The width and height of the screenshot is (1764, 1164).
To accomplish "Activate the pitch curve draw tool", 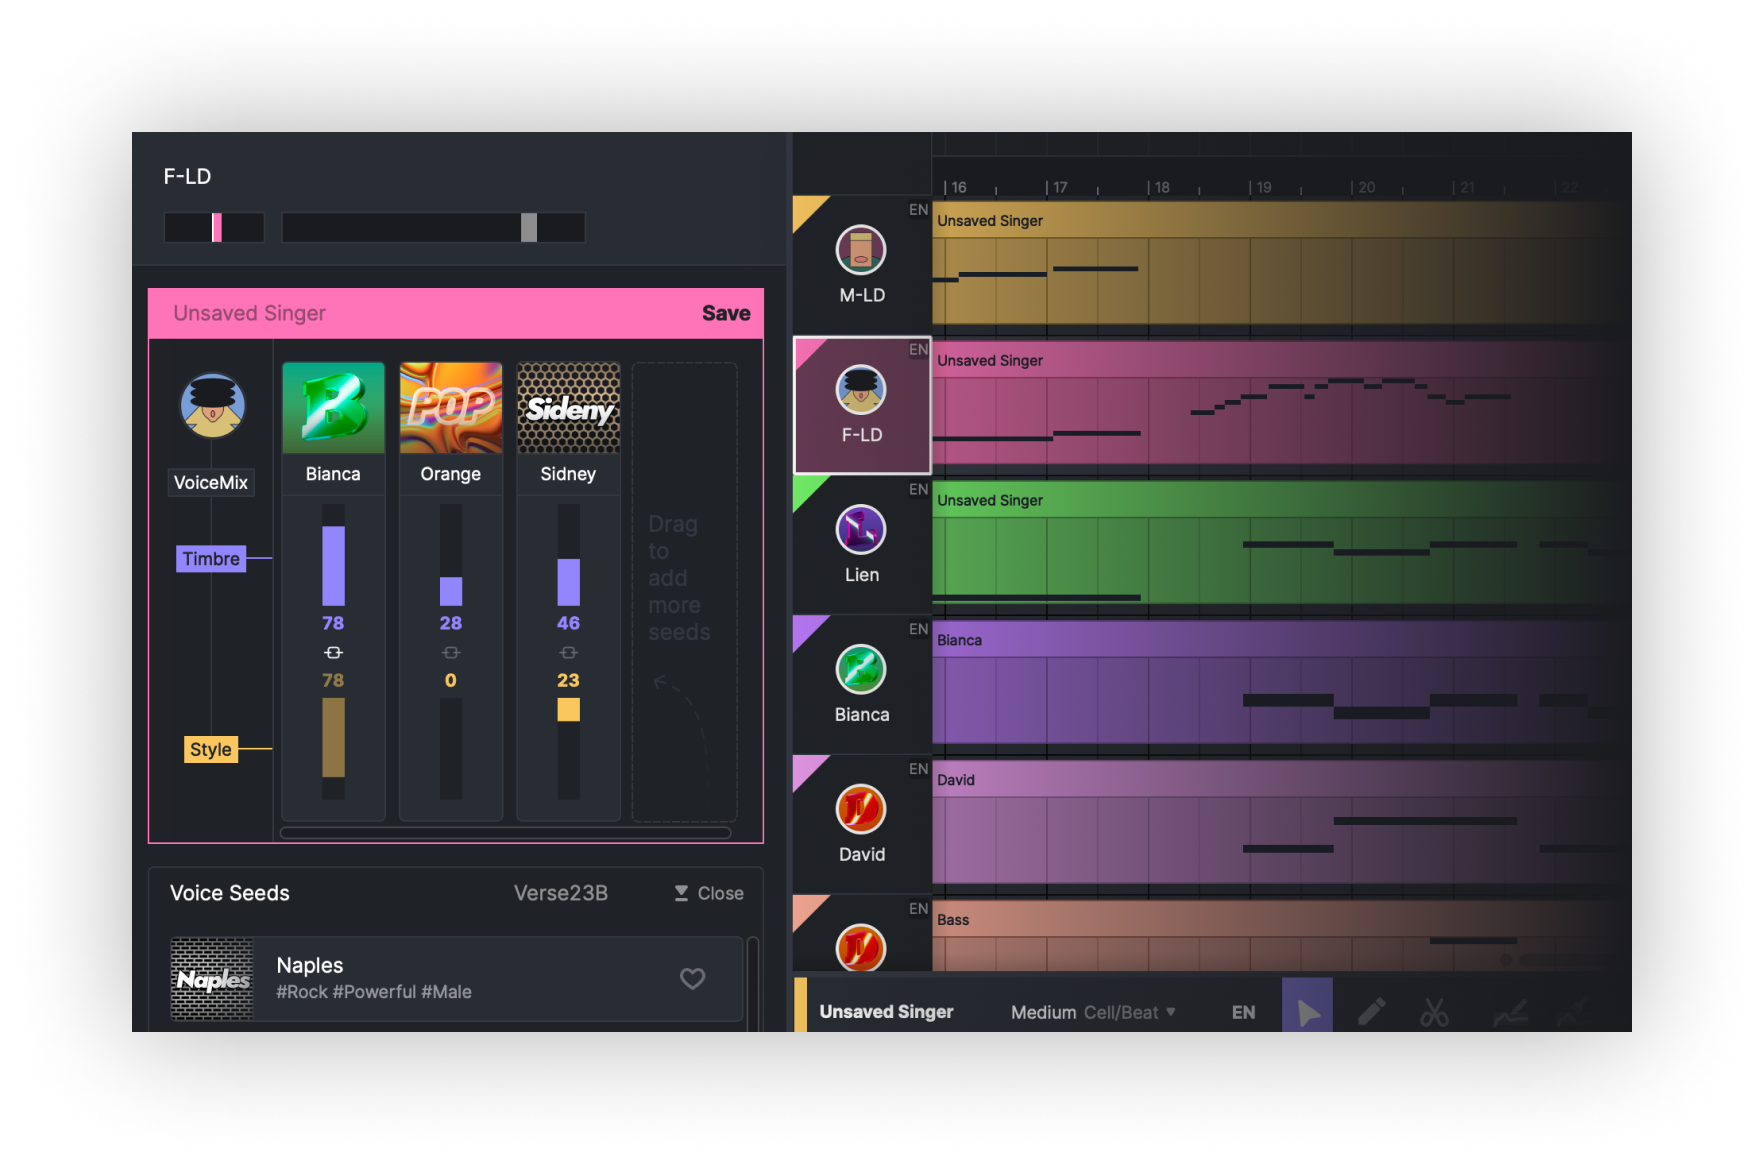I will click(x=1510, y=1014).
